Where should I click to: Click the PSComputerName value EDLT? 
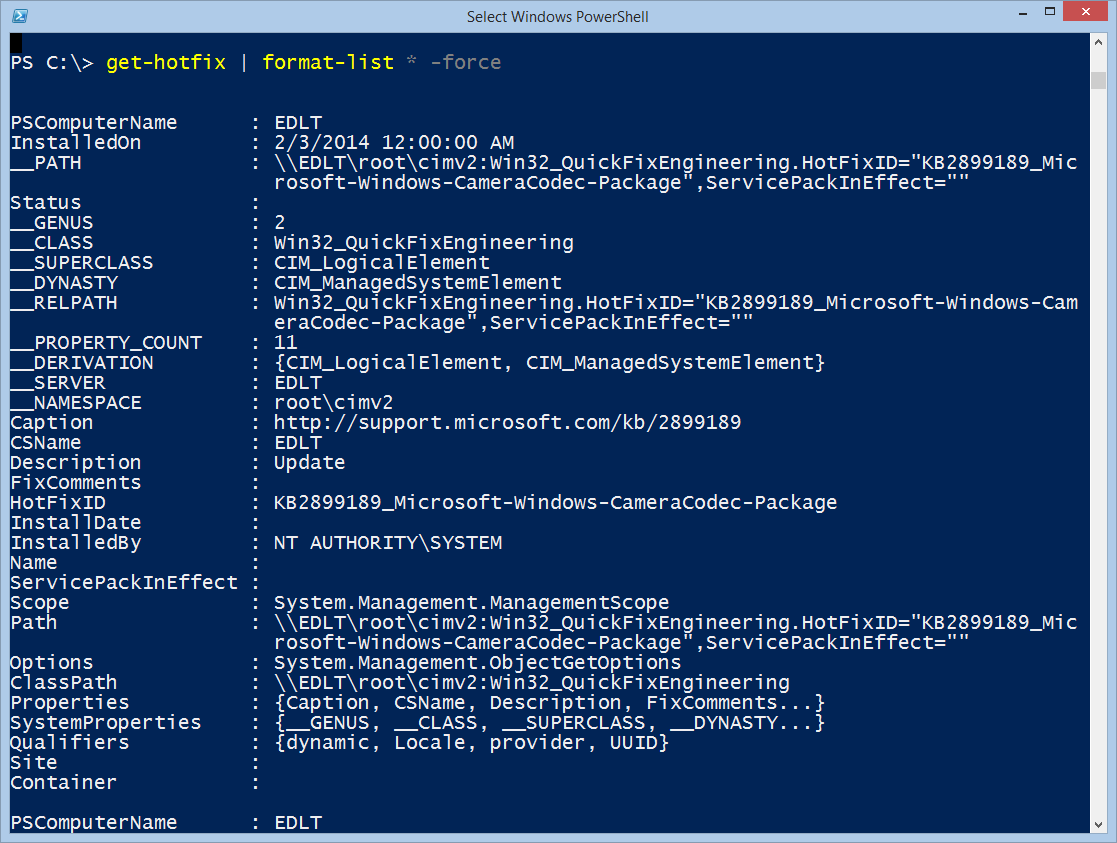[296, 122]
